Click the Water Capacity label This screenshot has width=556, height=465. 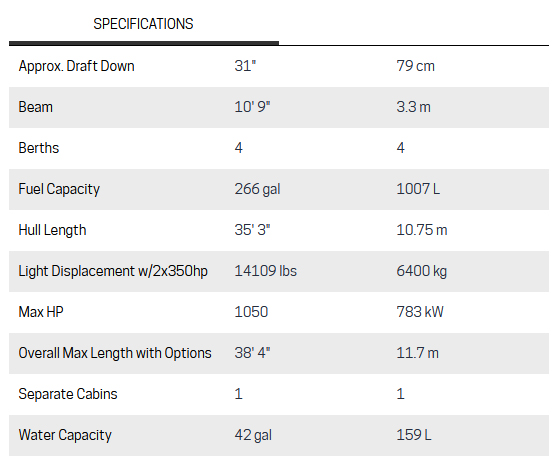(65, 435)
